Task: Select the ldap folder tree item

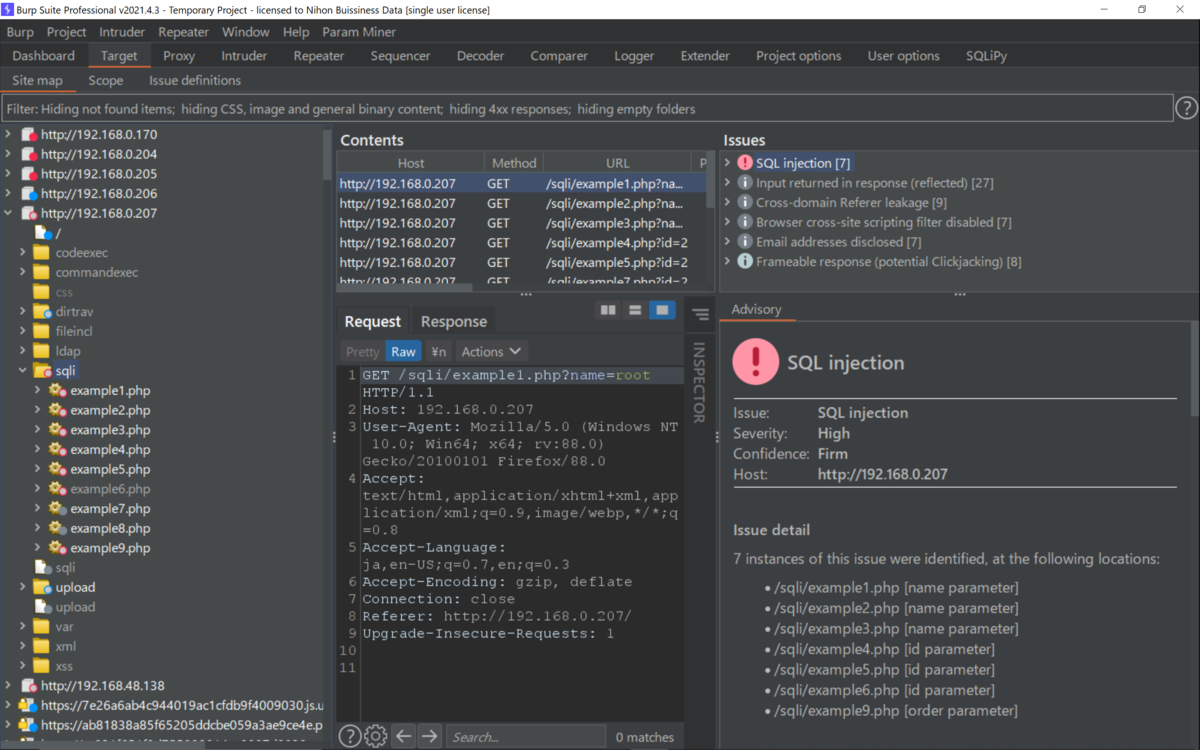Action: 68,351
